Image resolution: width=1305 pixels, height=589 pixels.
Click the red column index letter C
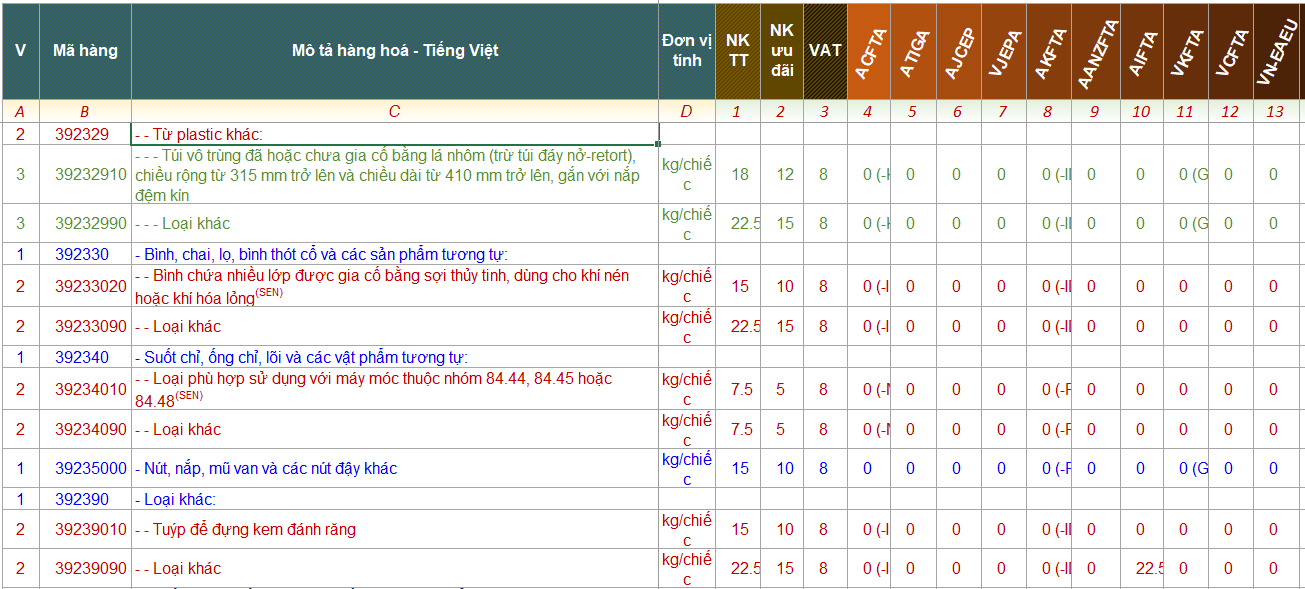click(394, 111)
